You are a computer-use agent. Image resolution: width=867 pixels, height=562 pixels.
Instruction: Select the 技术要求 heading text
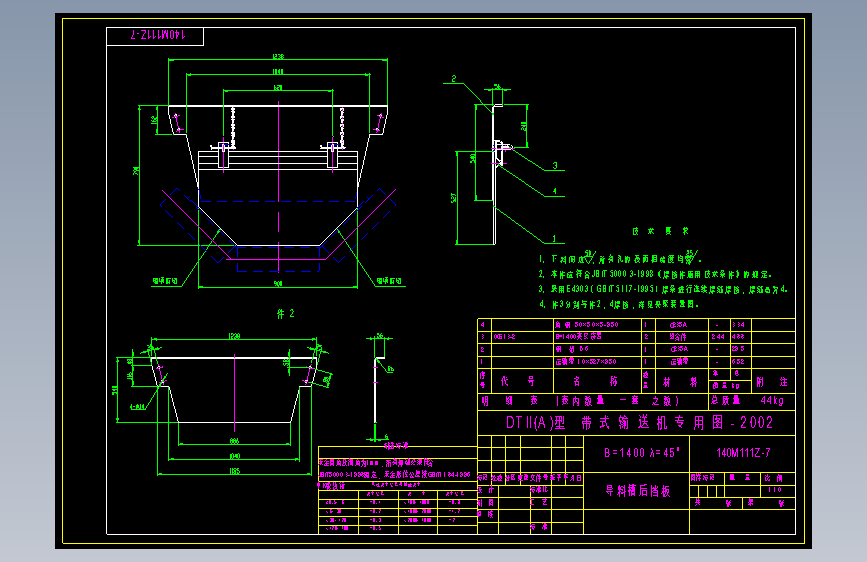point(660,231)
